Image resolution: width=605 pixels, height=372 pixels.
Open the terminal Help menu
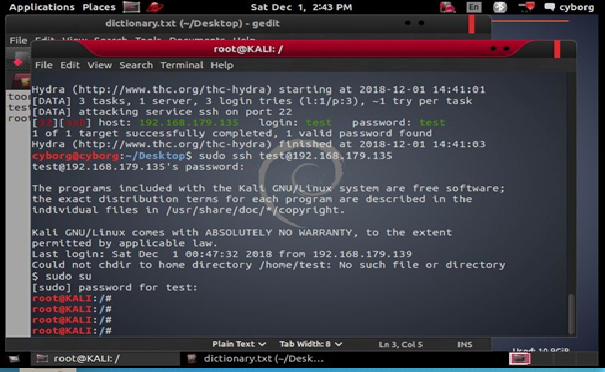point(222,65)
